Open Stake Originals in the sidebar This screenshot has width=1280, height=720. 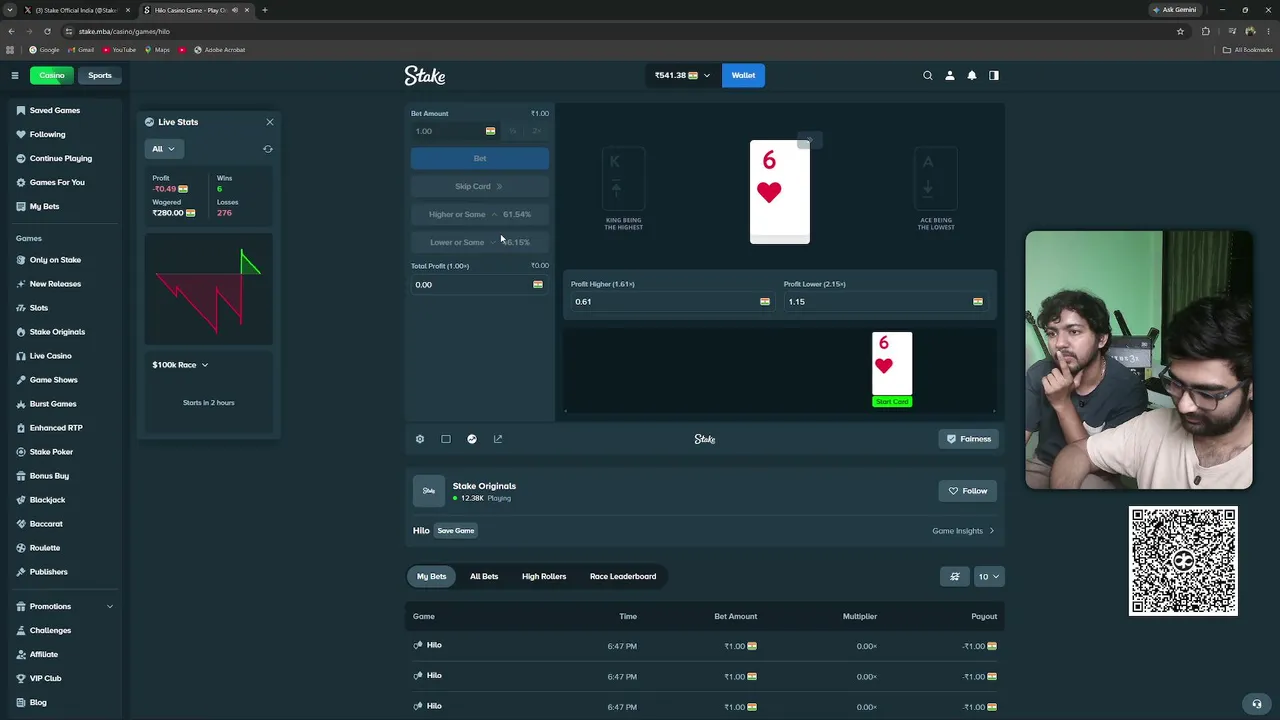pyautogui.click(x=57, y=332)
